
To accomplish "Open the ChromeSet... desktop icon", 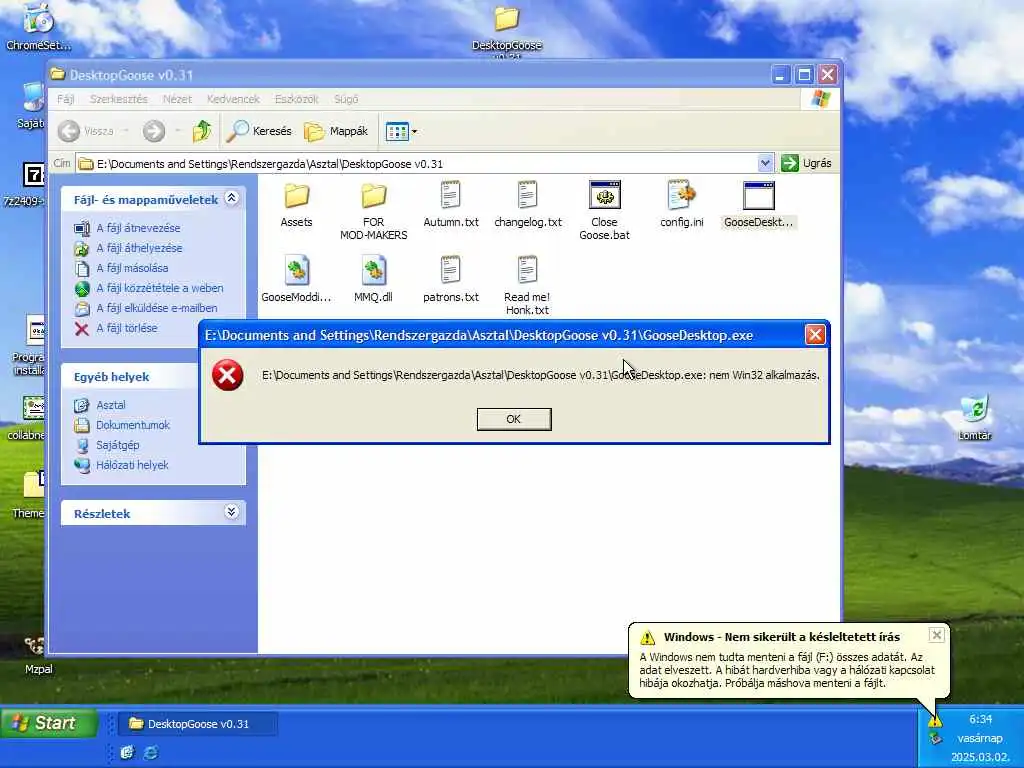I will (x=39, y=27).
